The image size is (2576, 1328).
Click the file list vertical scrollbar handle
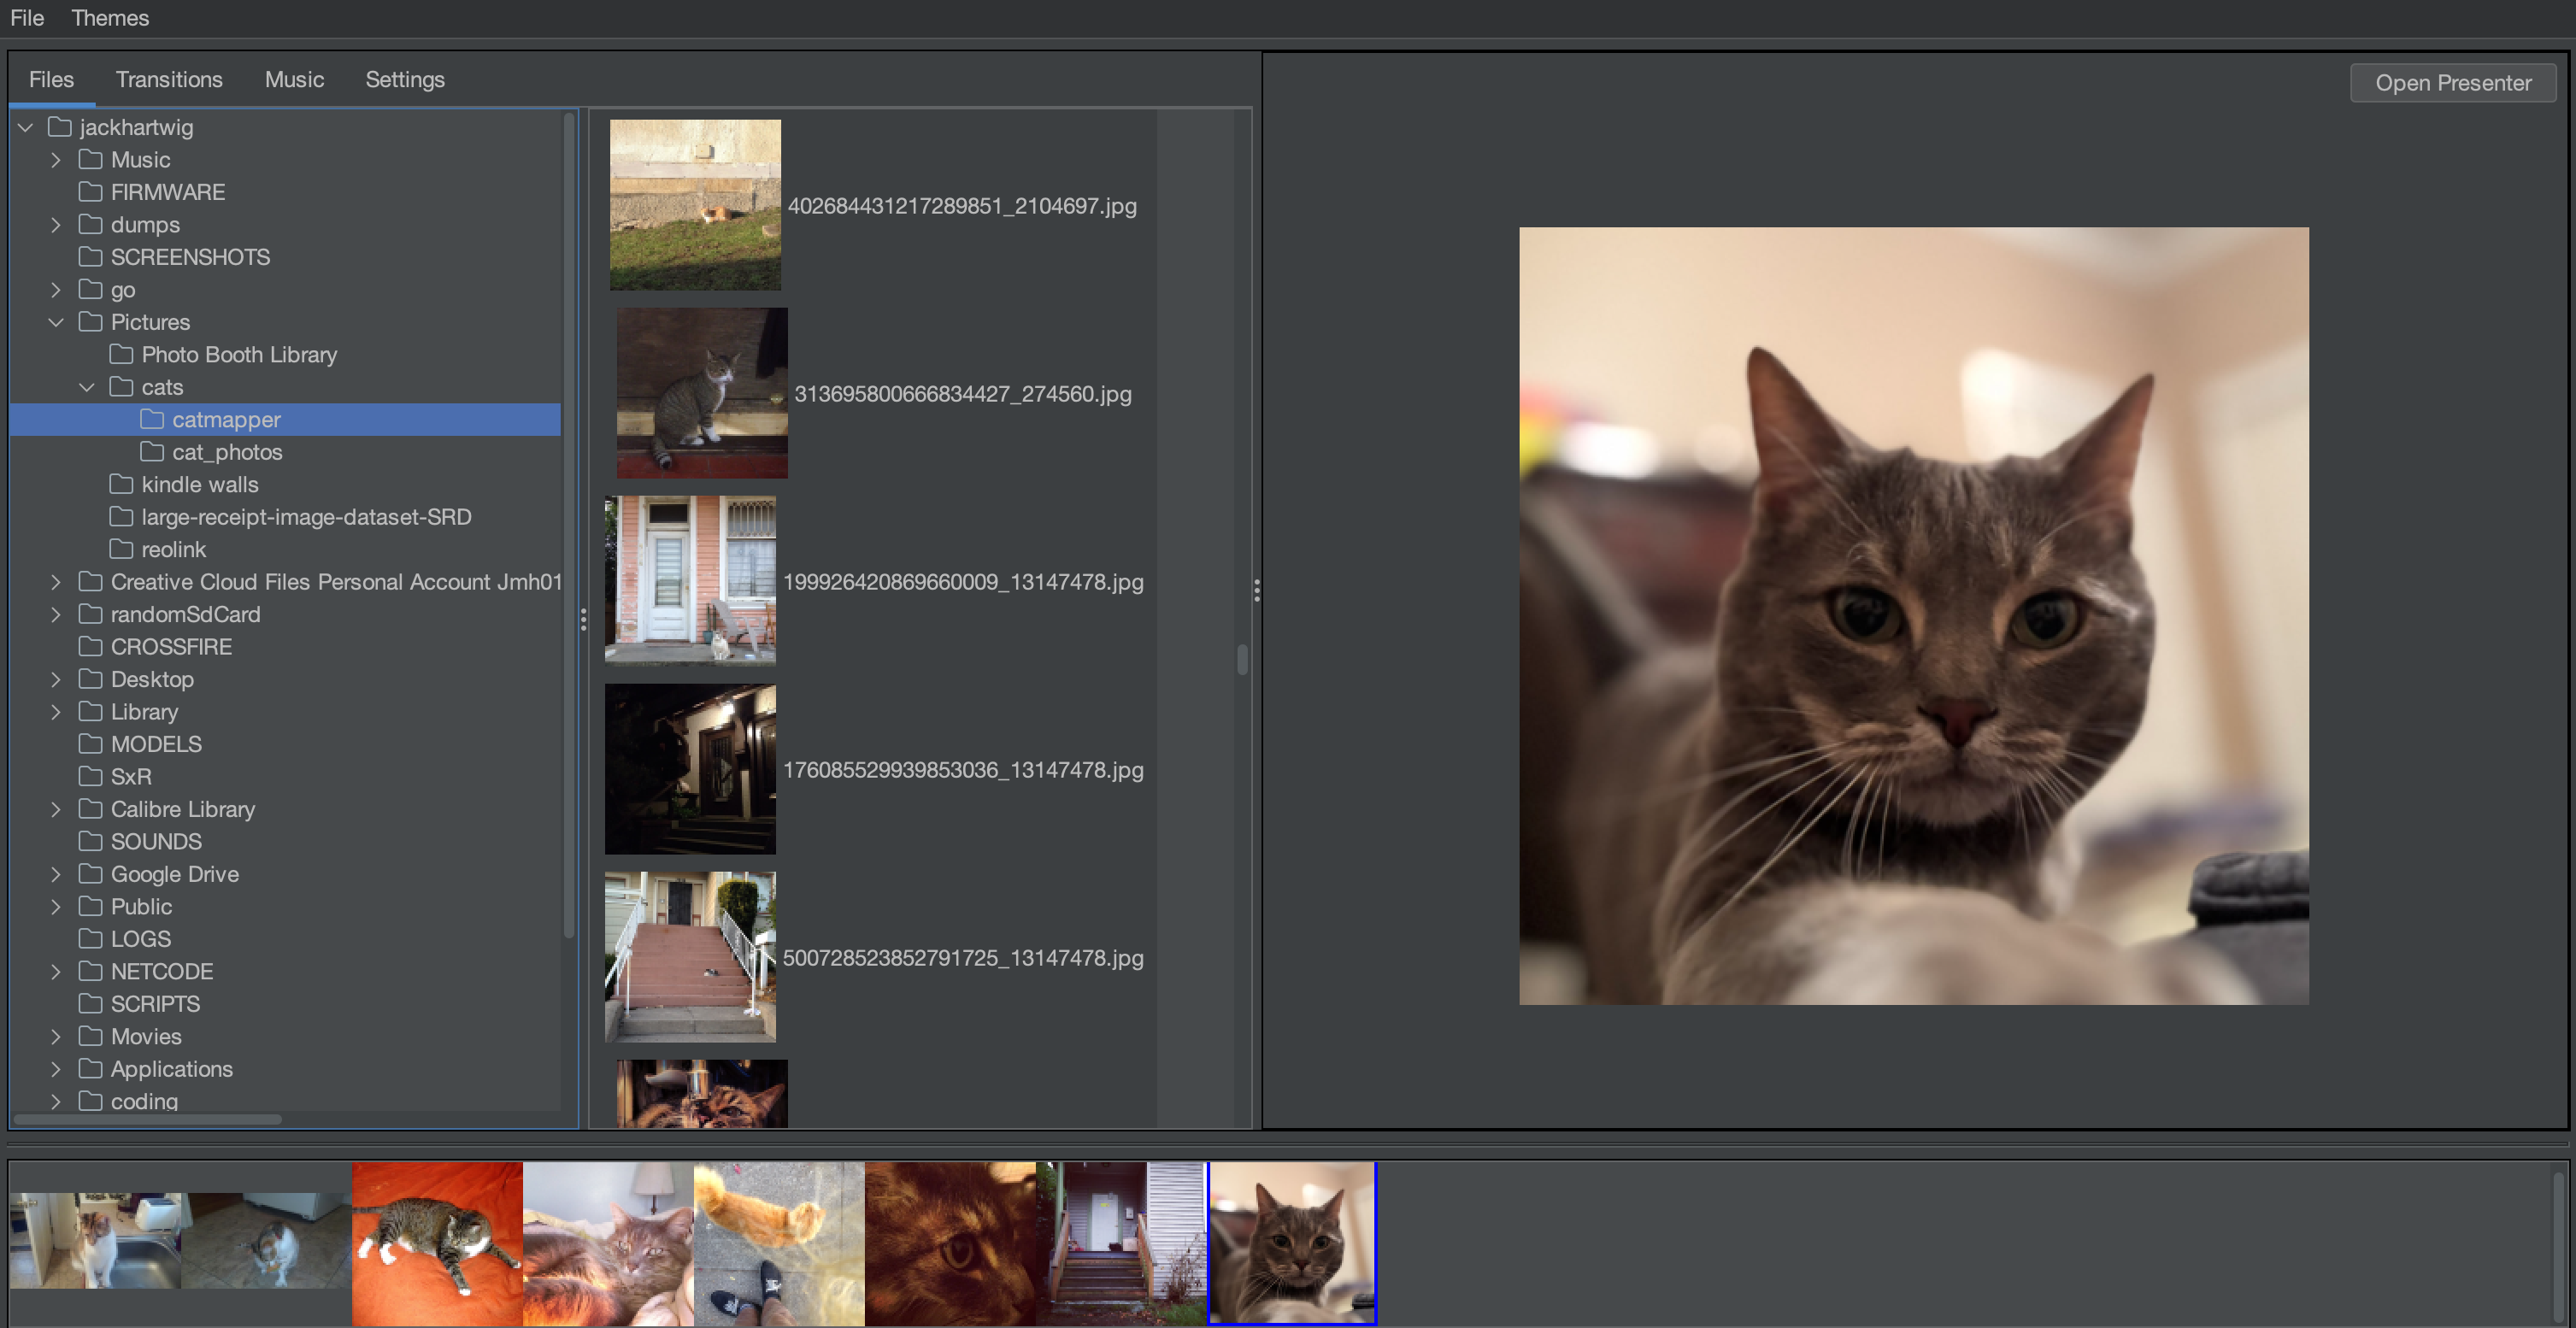(1242, 660)
